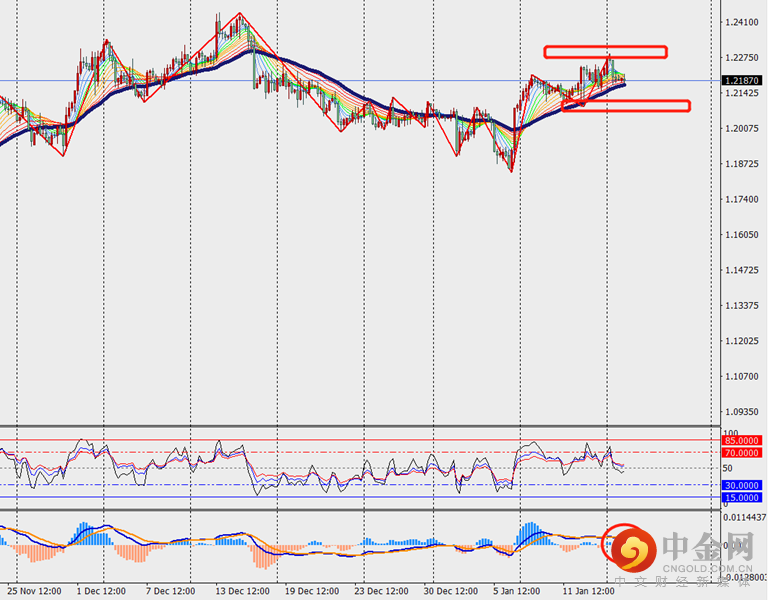Click the 25 Nov 12:00 date label
The height and width of the screenshot is (600, 768).
[x=33, y=591]
